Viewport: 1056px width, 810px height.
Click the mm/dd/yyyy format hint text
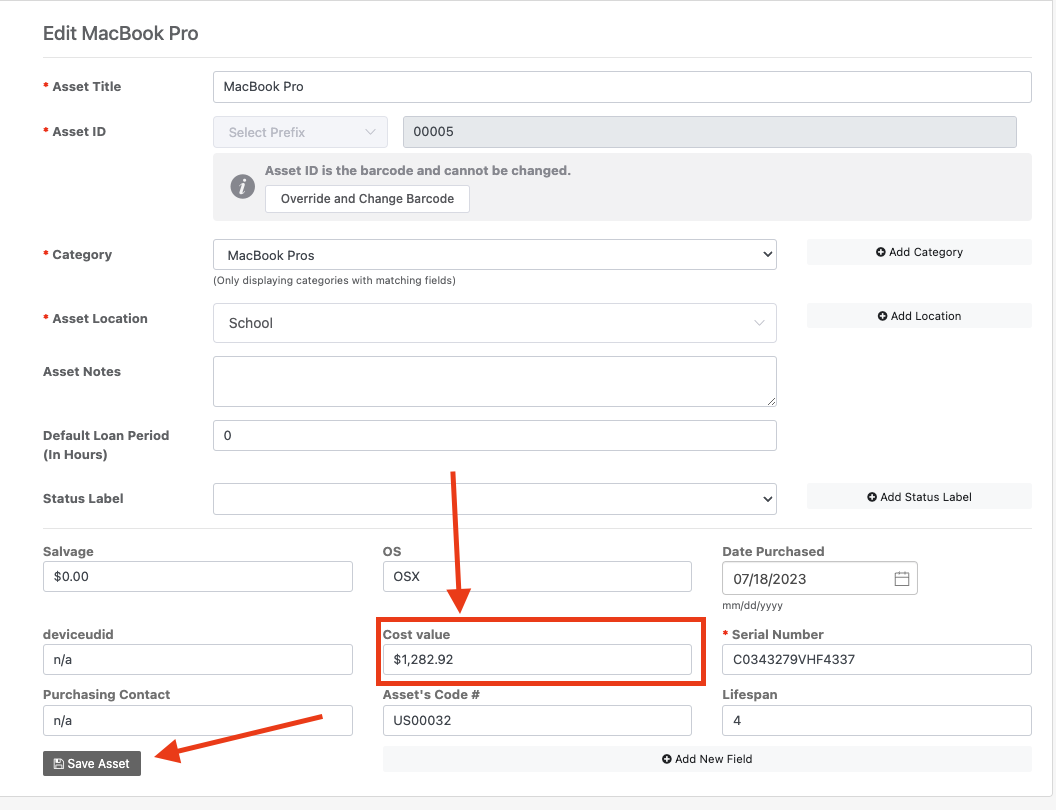(752, 605)
